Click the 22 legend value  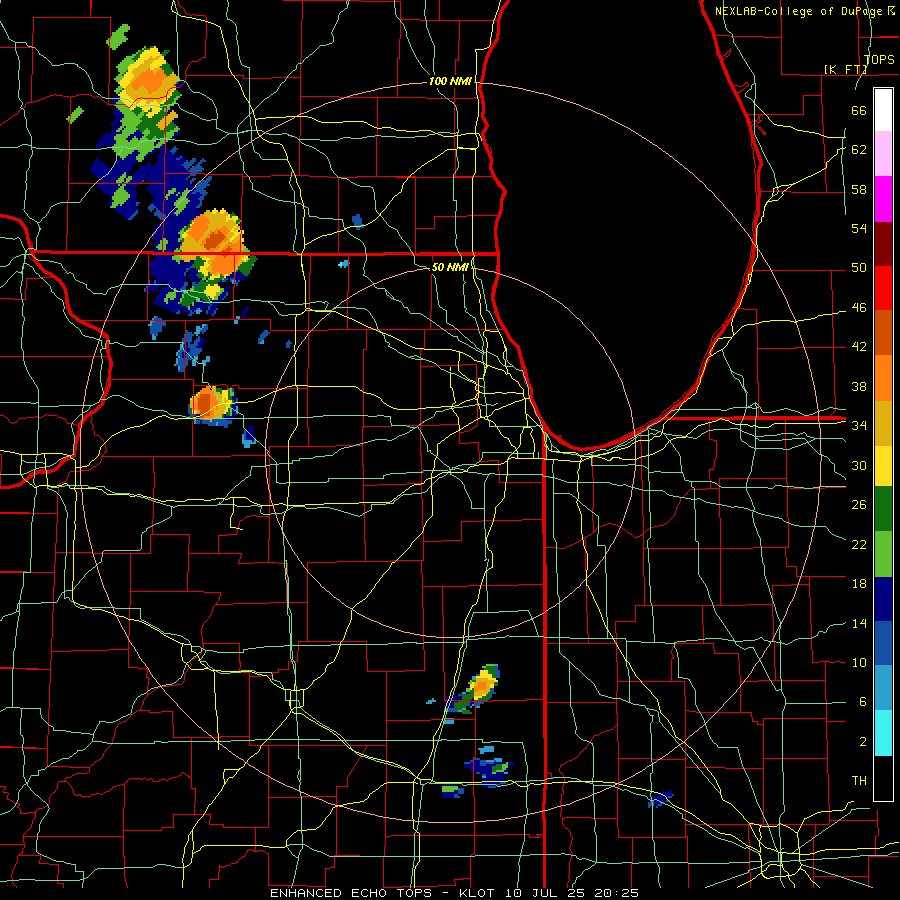pos(859,544)
